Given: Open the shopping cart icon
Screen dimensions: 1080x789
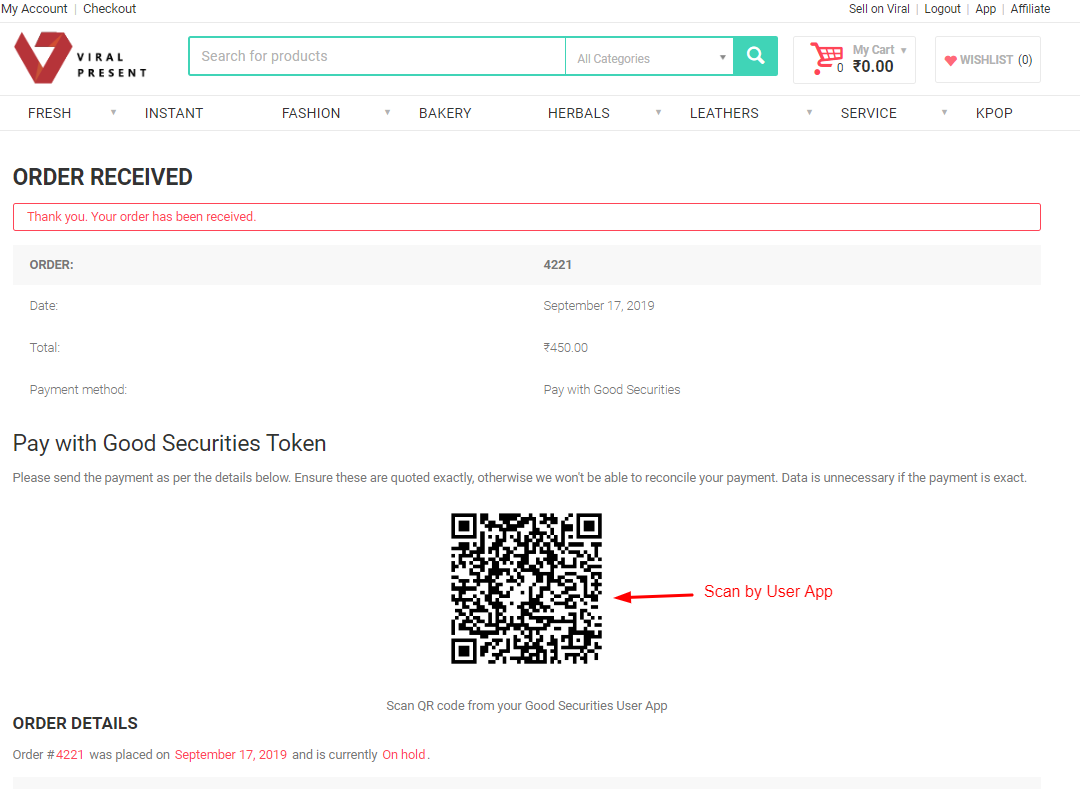Looking at the screenshot, I should pyautogui.click(x=827, y=59).
